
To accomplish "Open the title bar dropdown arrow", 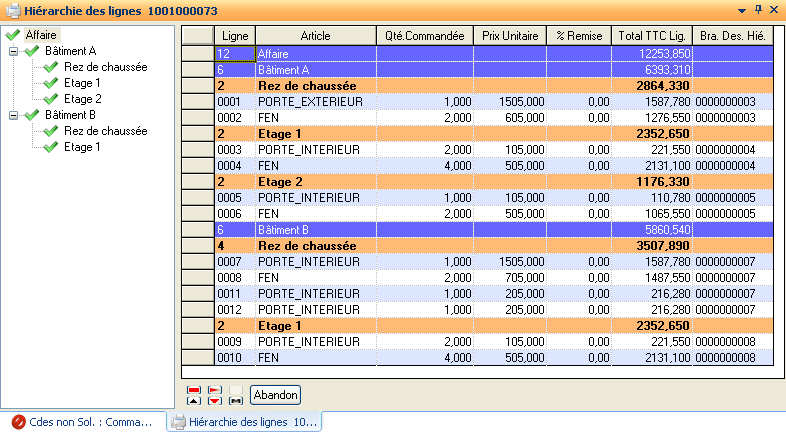I will tap(741, 9).
